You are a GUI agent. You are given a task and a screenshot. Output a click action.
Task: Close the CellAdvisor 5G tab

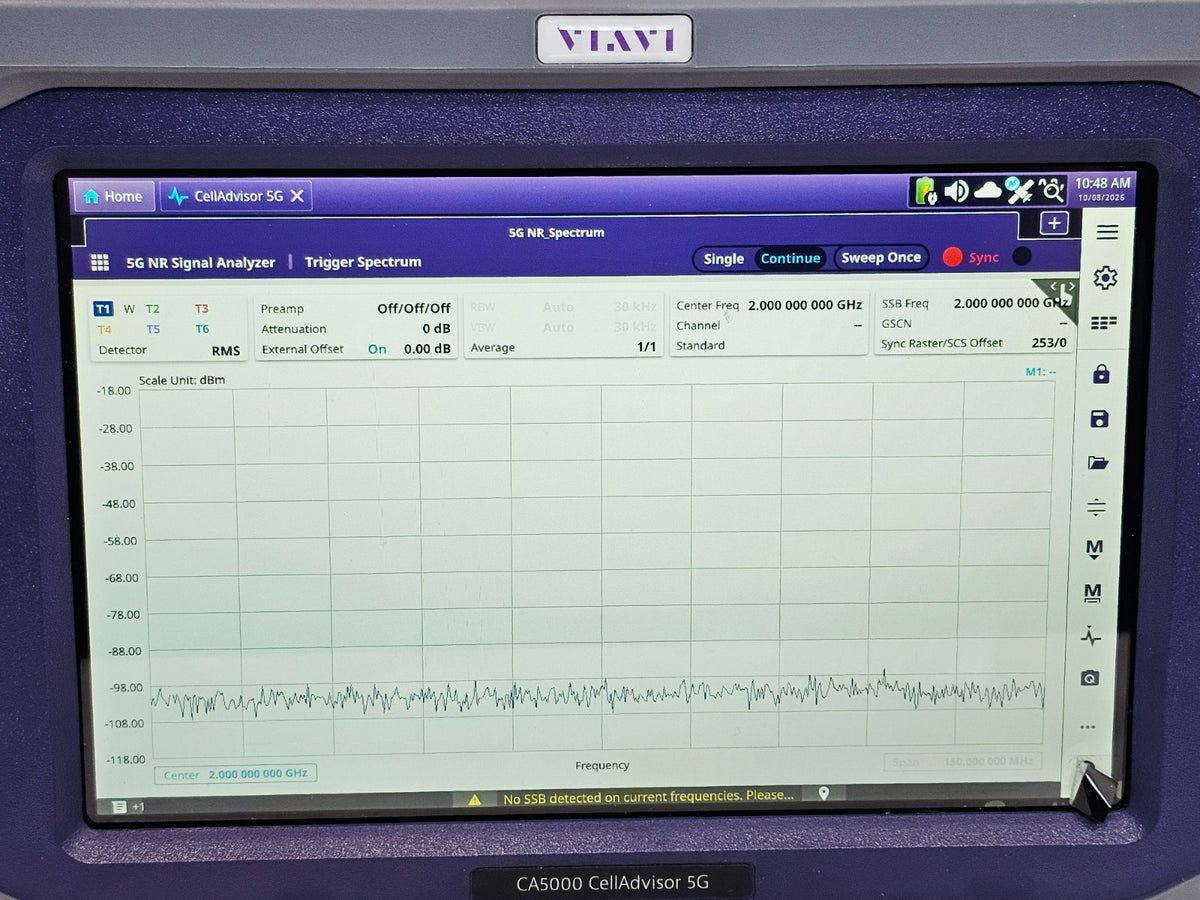click(297, 196)
